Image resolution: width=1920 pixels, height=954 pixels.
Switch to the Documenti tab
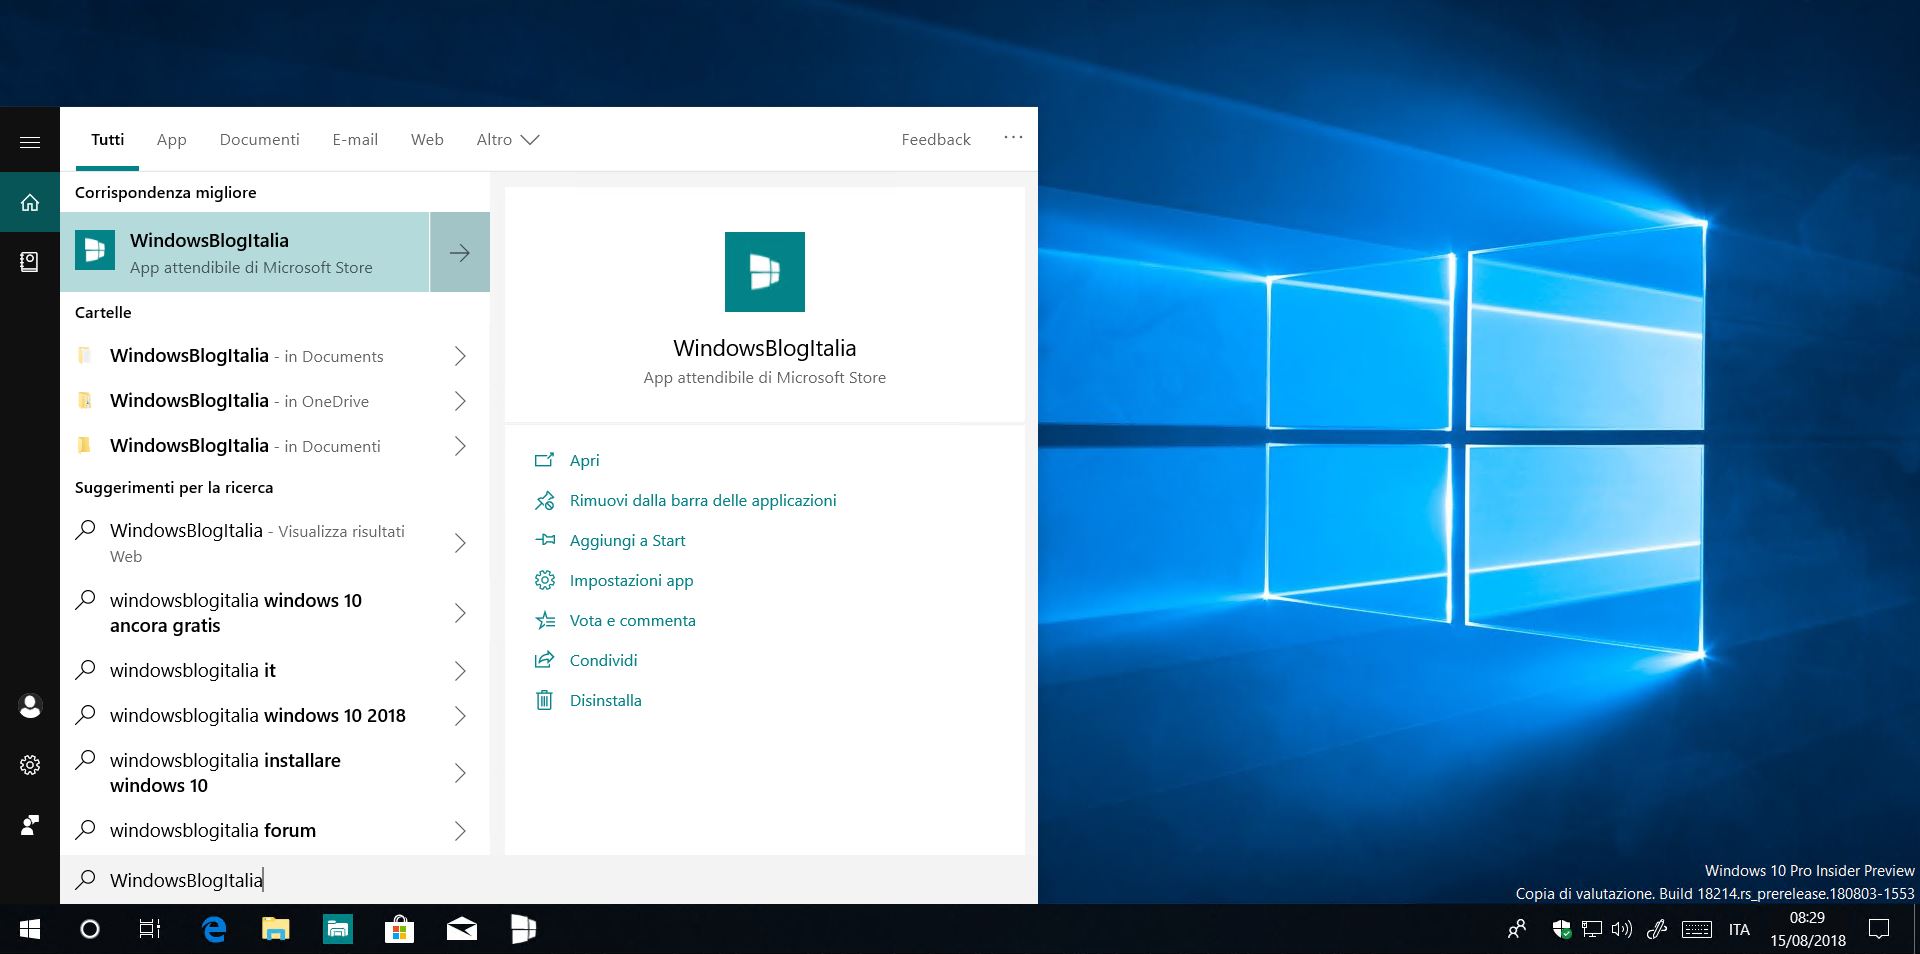259,139
